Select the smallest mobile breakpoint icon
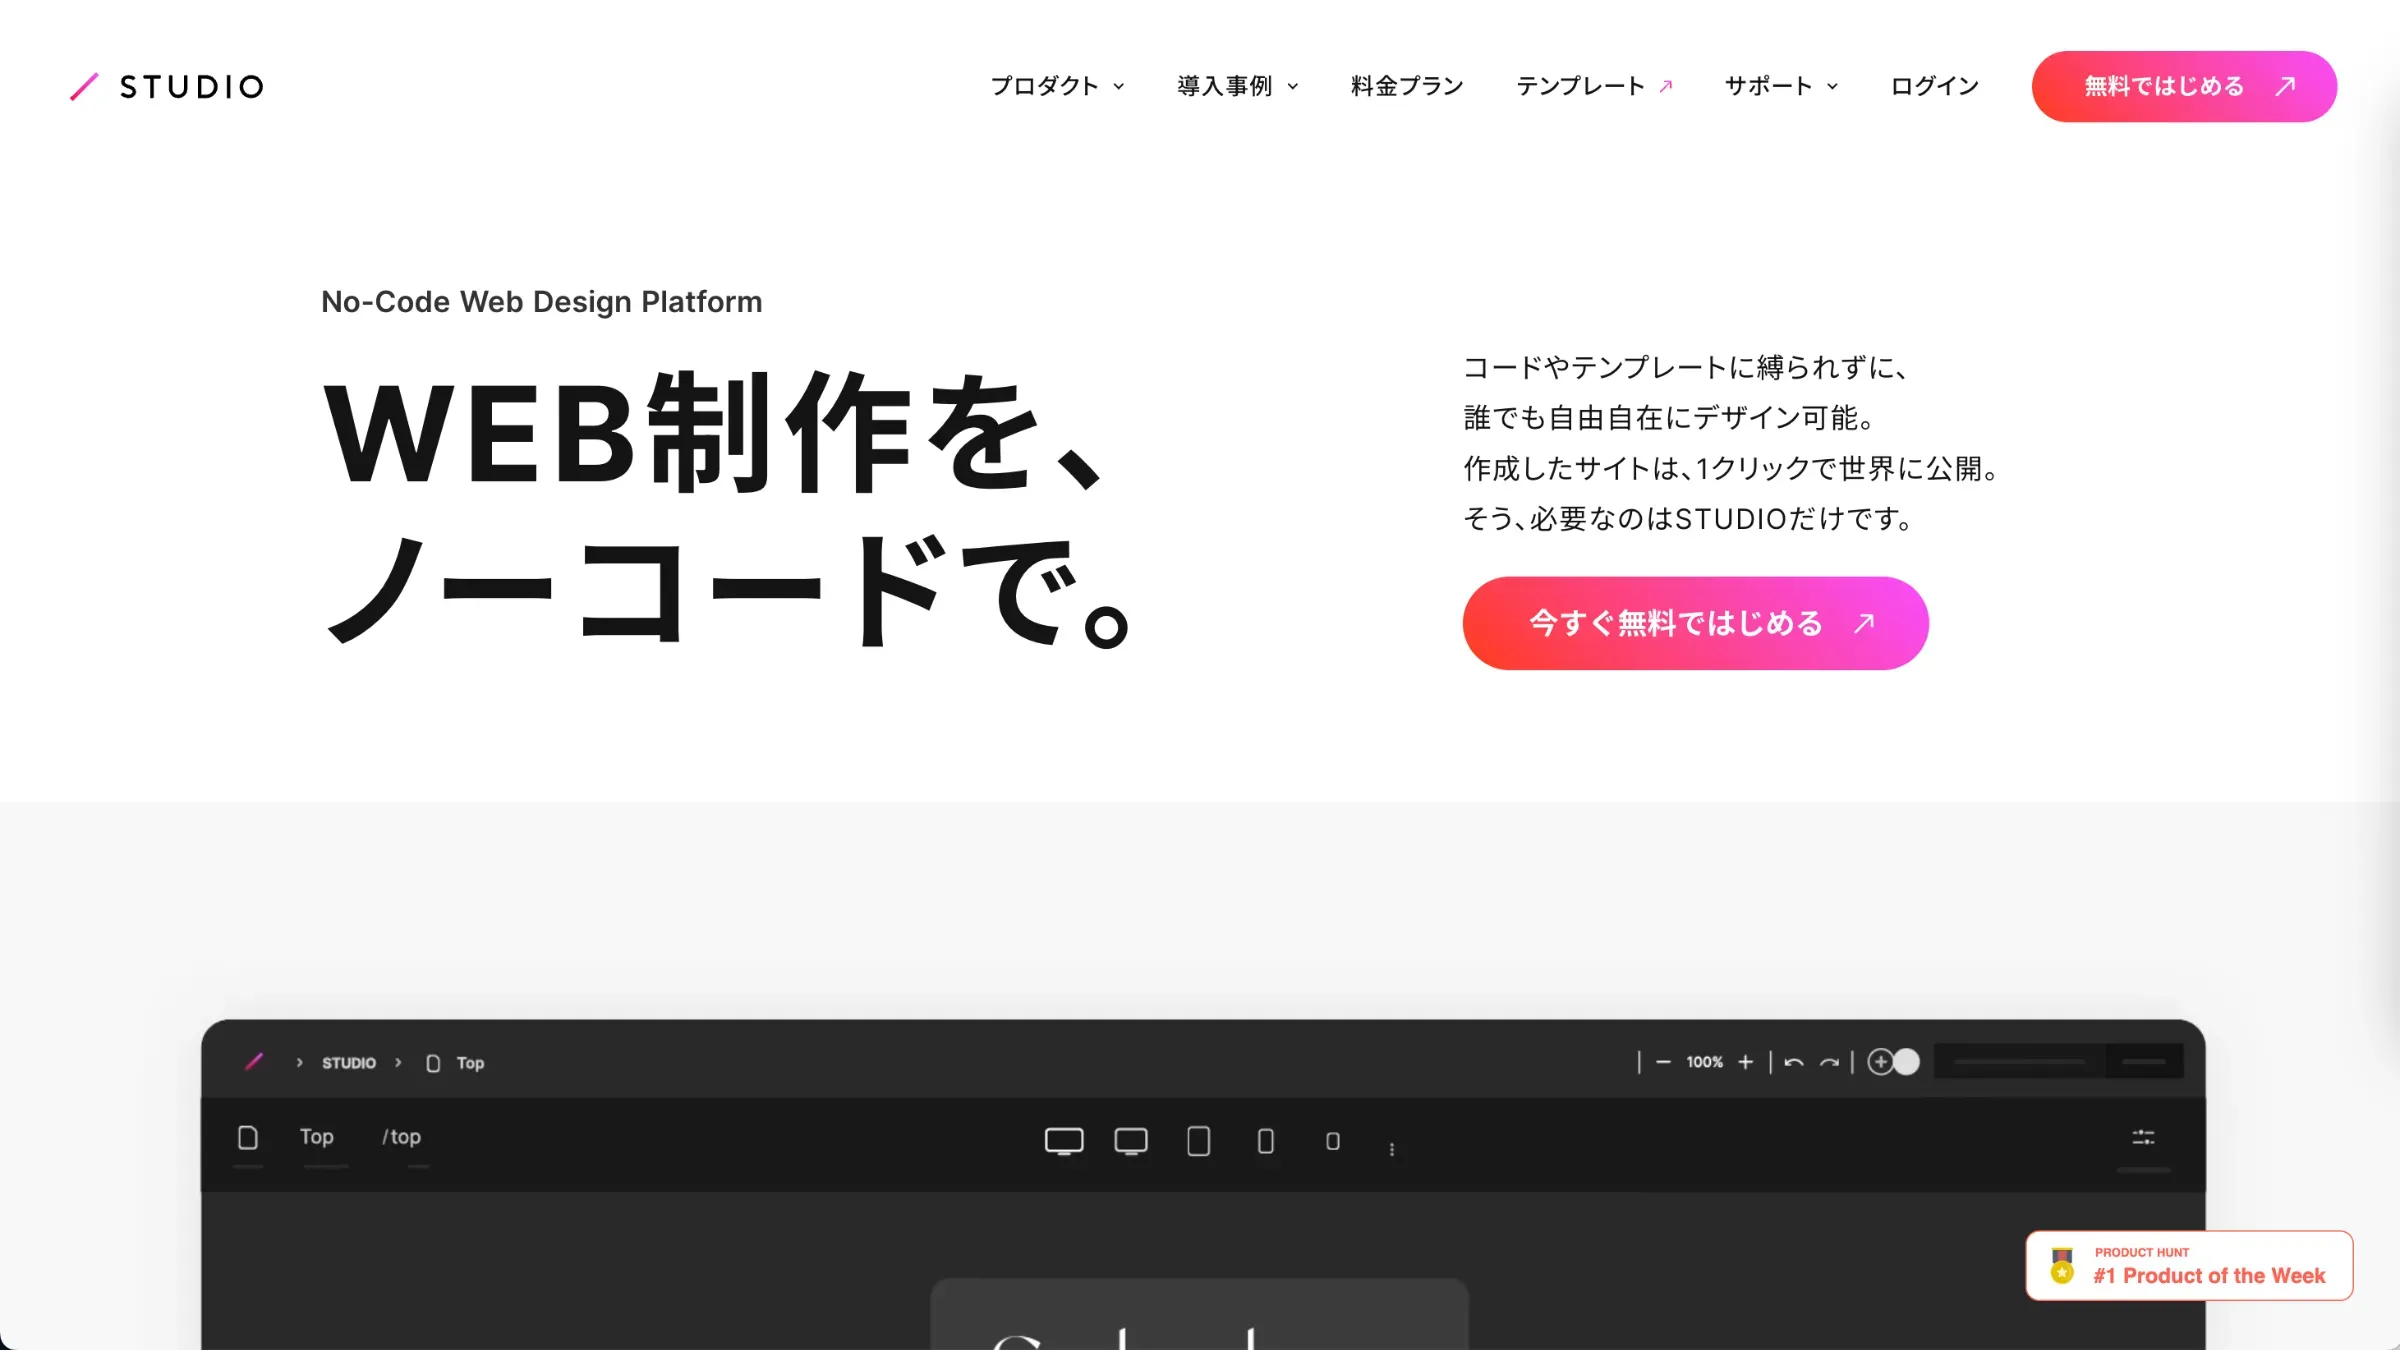The width and height of the screenshot is (2400, 1350). coord(1332,1141)
